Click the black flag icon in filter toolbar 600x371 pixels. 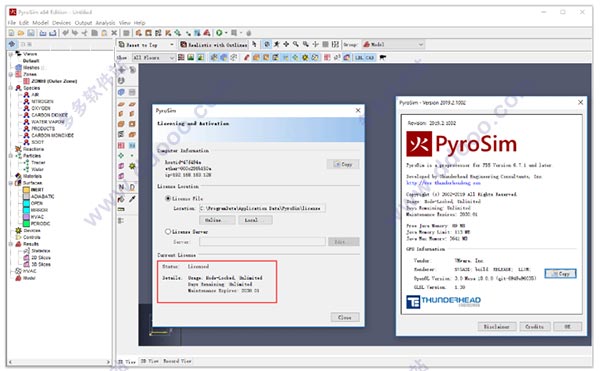tap(382, 57)
